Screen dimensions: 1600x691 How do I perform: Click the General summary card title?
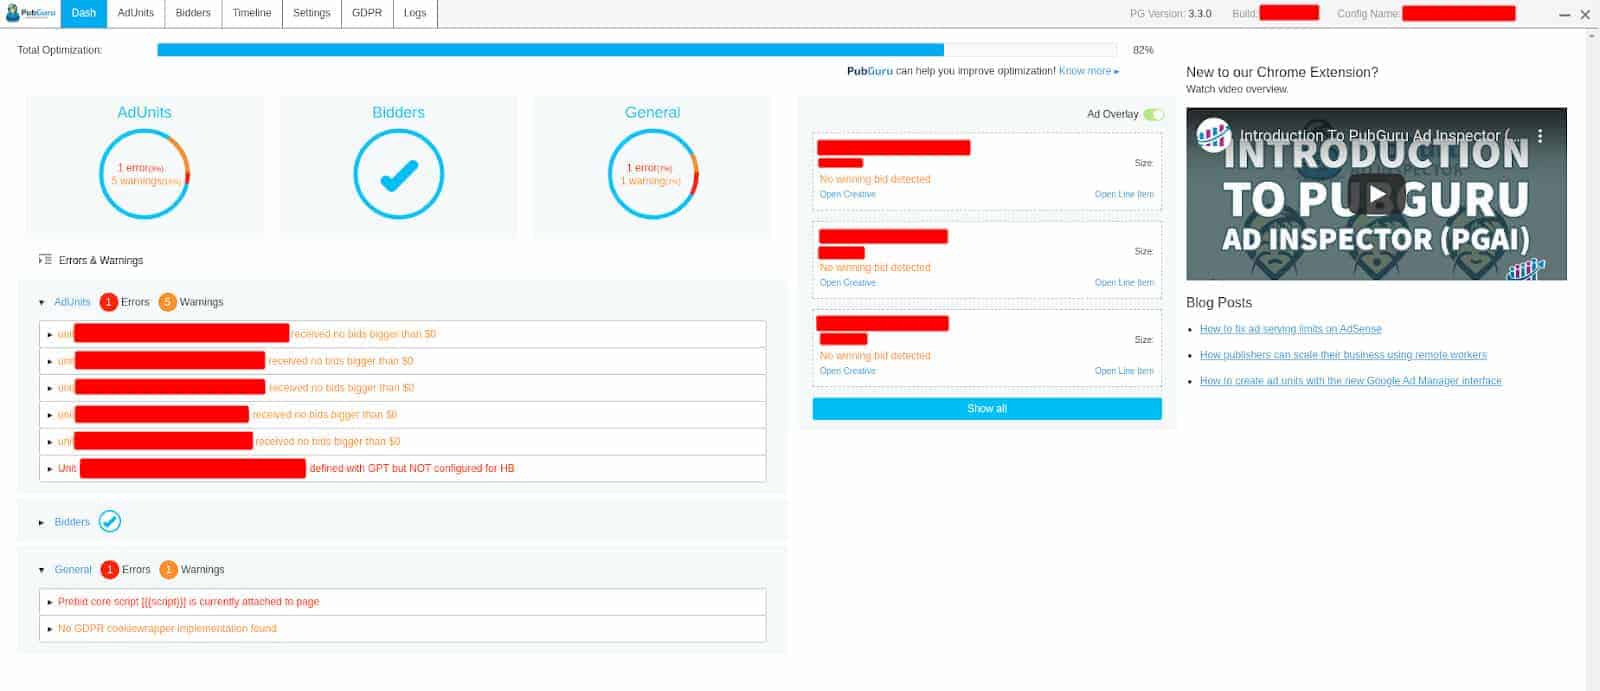click(652, 112)
